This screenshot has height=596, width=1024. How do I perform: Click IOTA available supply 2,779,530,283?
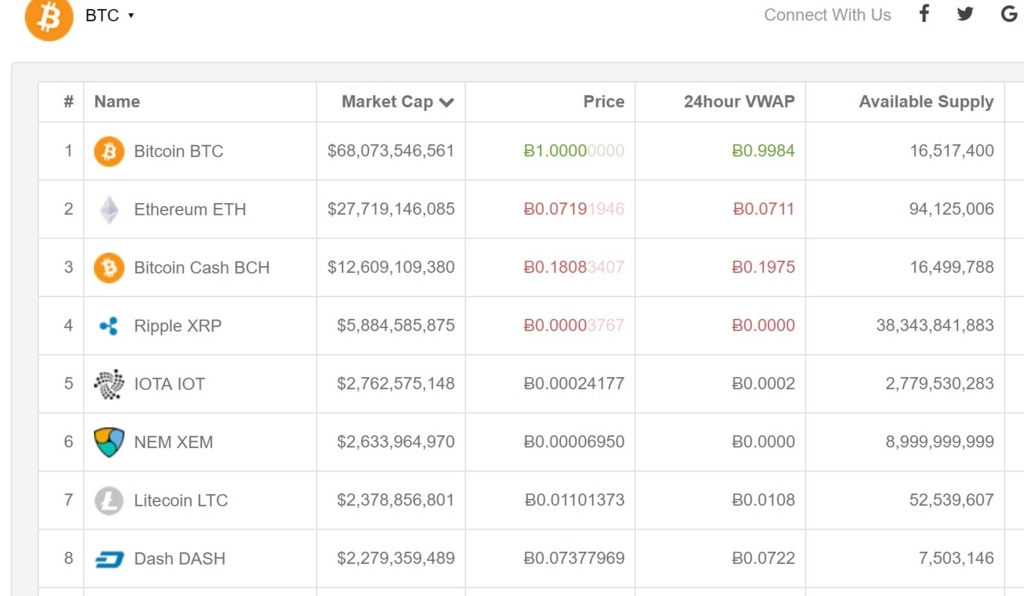(940, 383)
